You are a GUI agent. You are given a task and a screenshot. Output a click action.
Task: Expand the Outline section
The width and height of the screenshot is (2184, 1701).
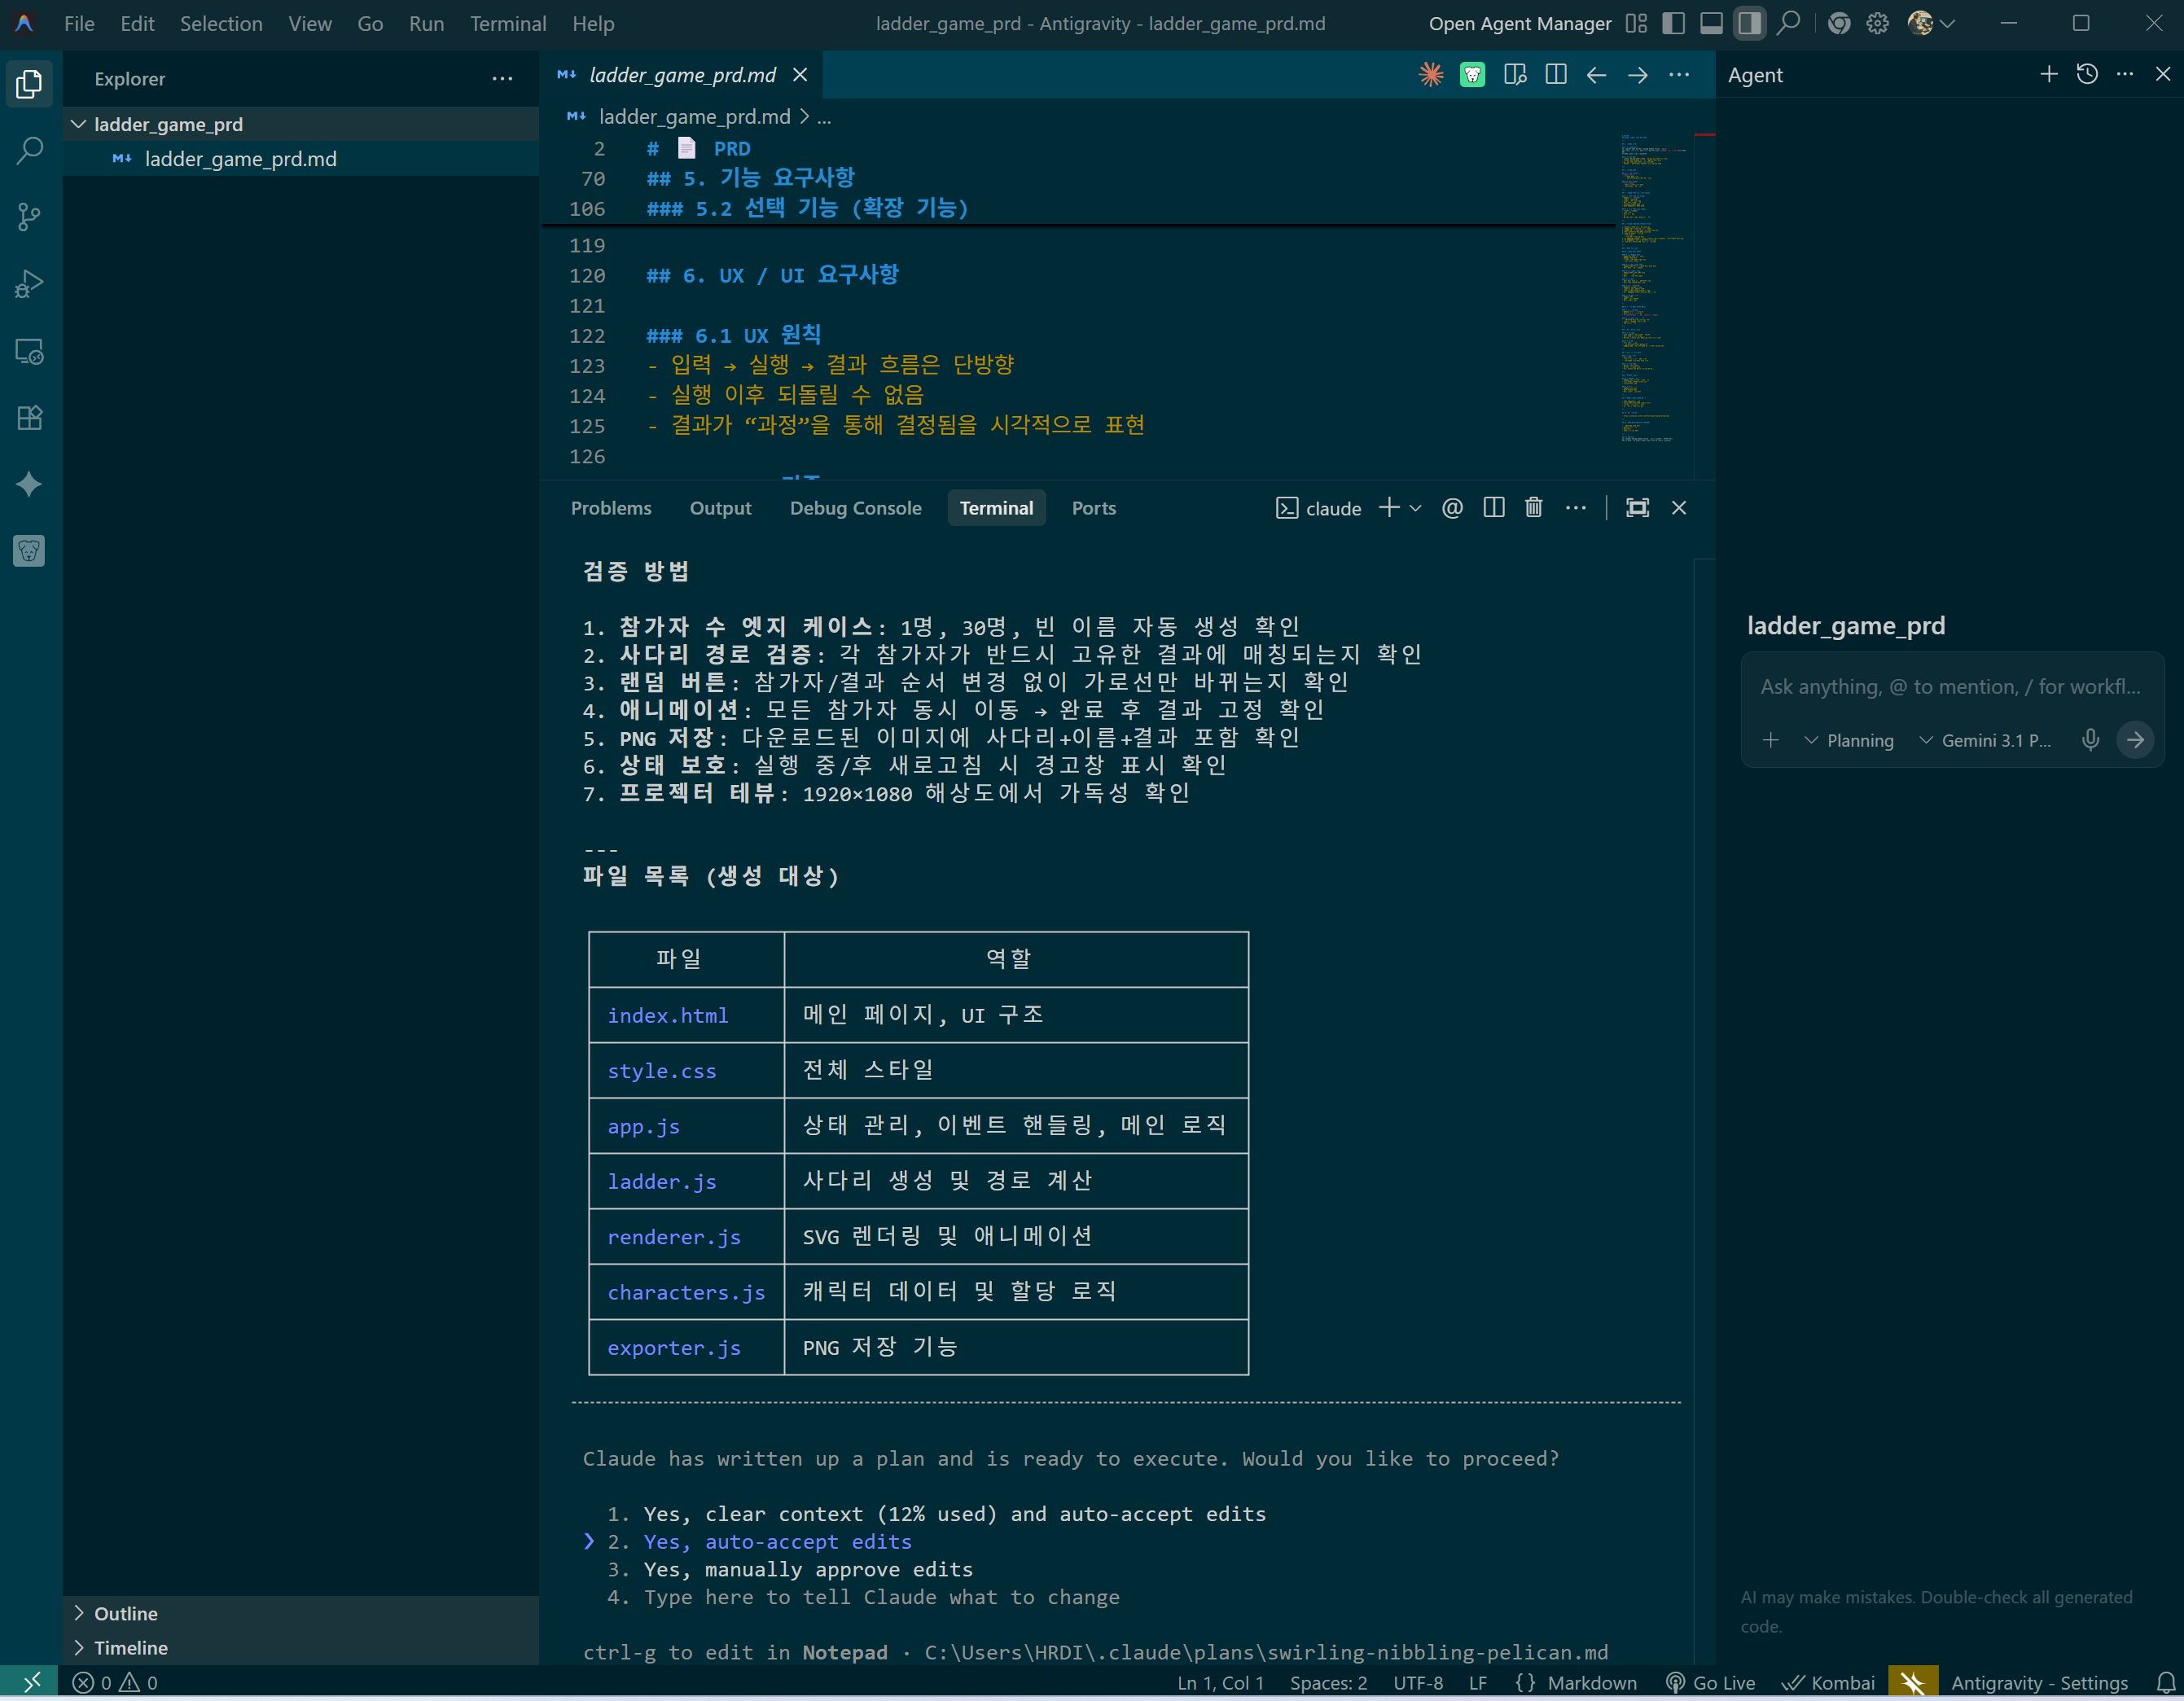pyautogui.click(x=125, y=1613)
